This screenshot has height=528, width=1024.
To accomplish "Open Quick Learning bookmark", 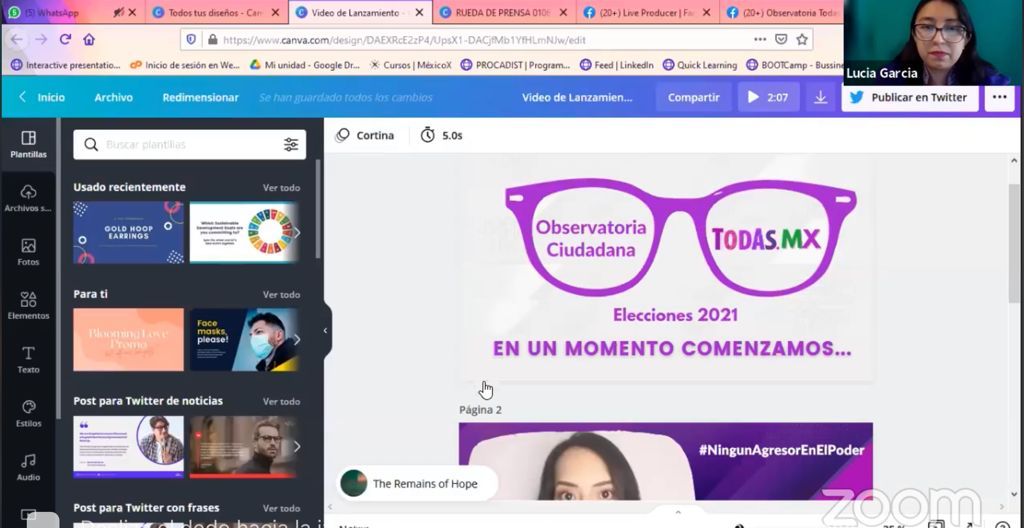I will click(x=699, y=65).
